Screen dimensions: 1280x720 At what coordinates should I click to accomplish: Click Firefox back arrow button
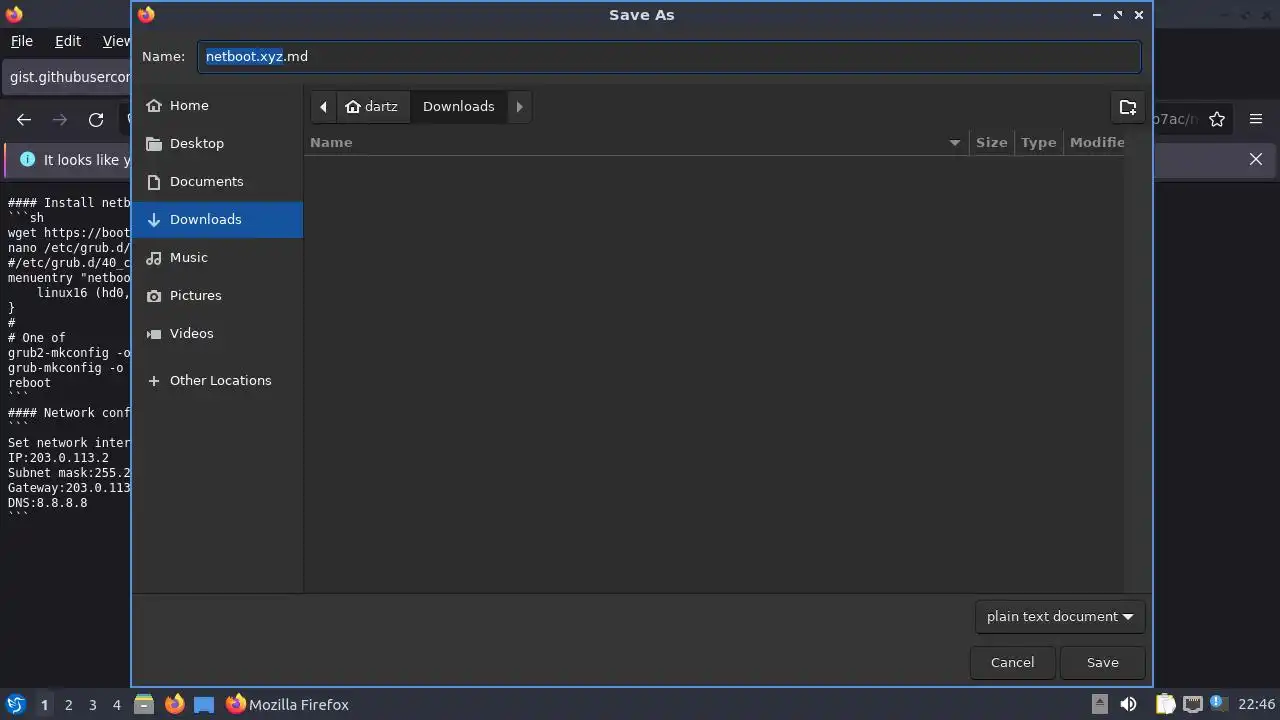[24, 119]
